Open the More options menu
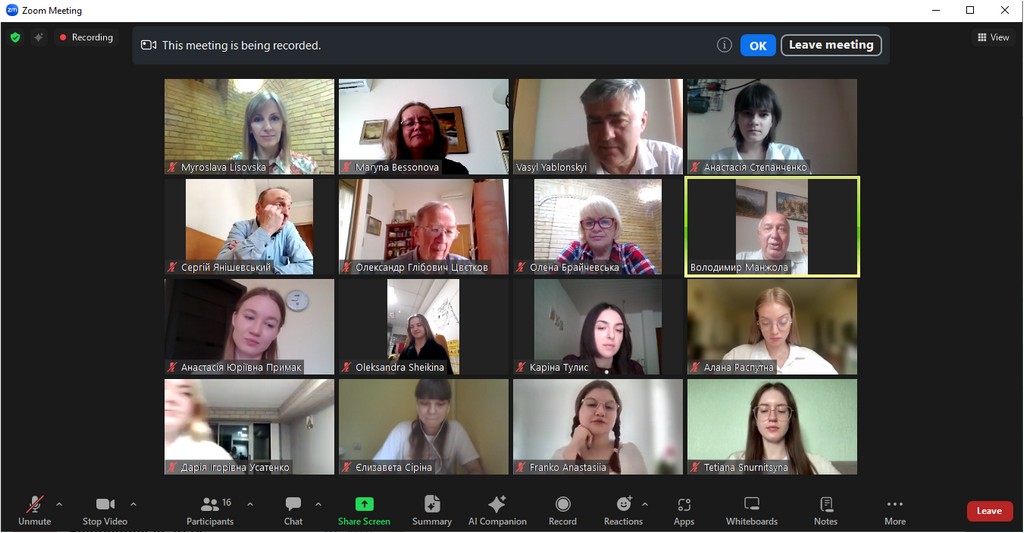Screen dimensions: 1024x533 [x=894, y=509]
